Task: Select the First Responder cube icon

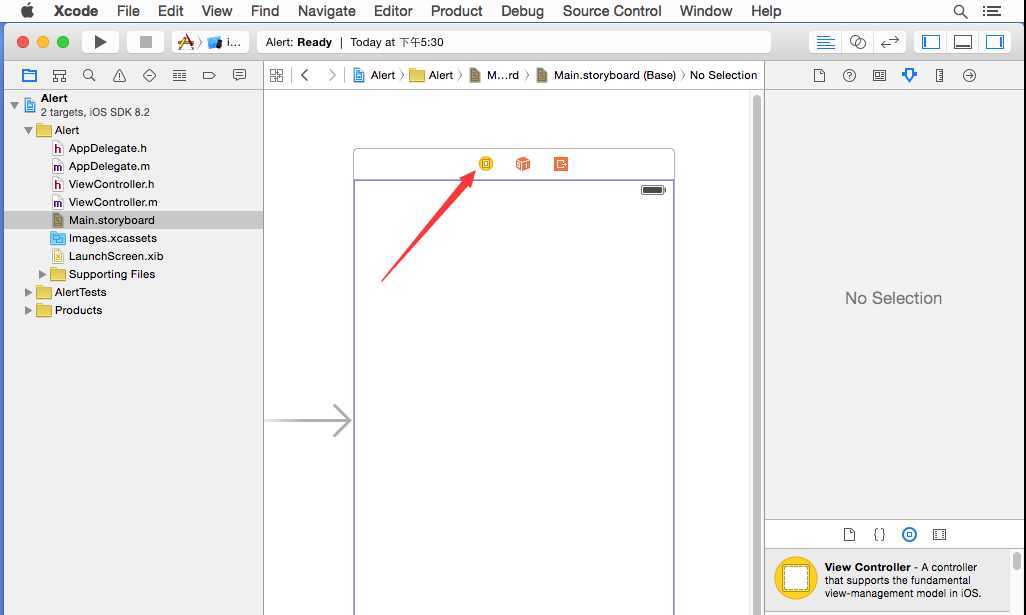Action: point(523,164)
